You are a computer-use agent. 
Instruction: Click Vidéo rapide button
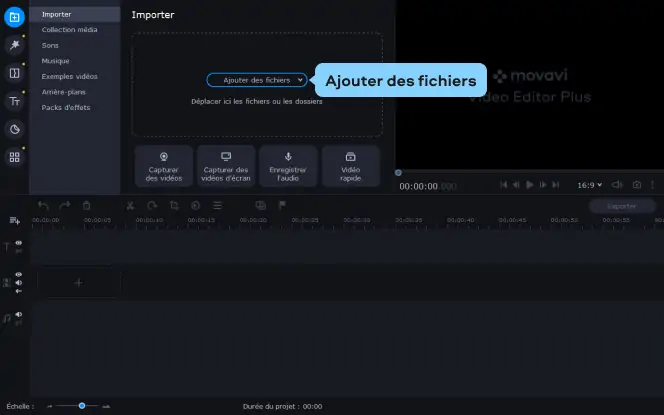[x=351, y=166]
